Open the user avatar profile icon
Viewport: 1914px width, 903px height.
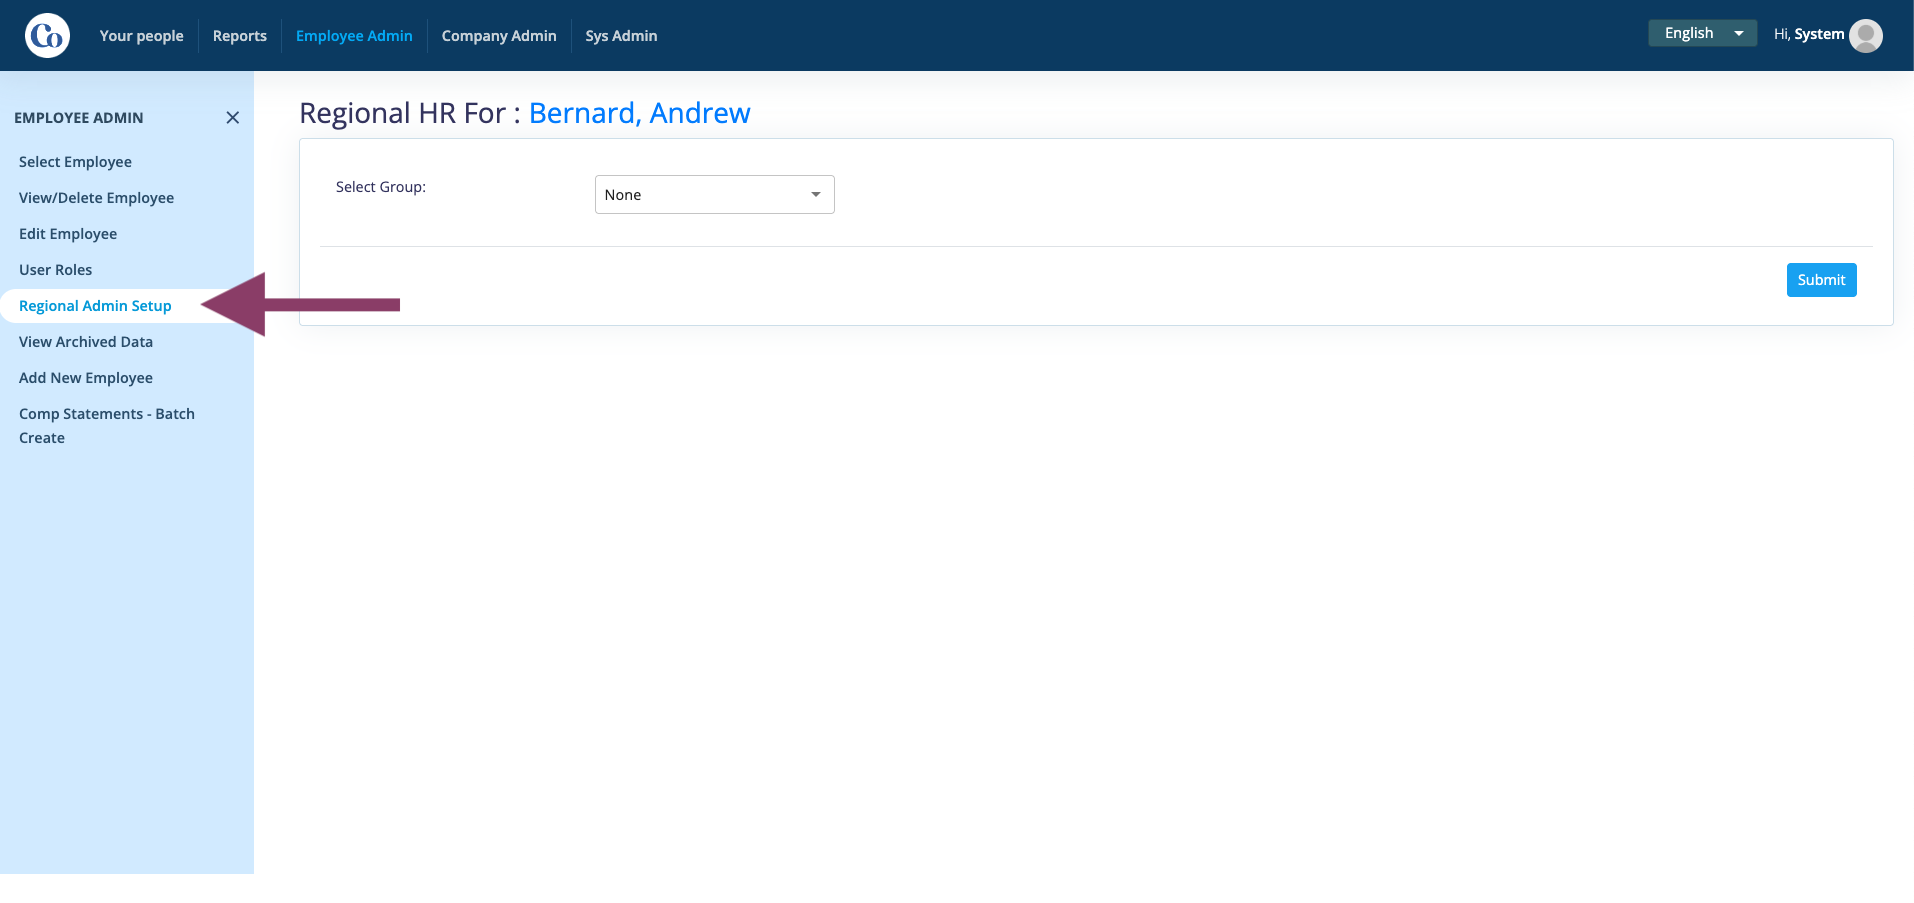coord(1866,35)
